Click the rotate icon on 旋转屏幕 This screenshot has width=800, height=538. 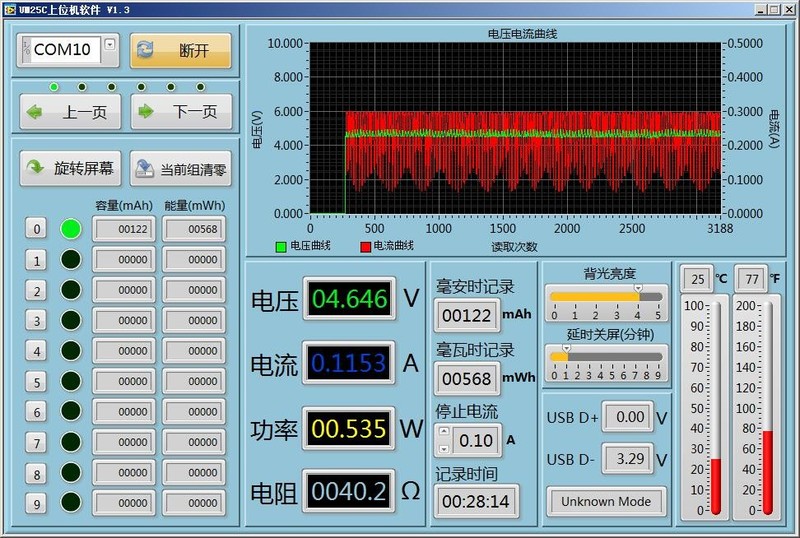[36, 169]
